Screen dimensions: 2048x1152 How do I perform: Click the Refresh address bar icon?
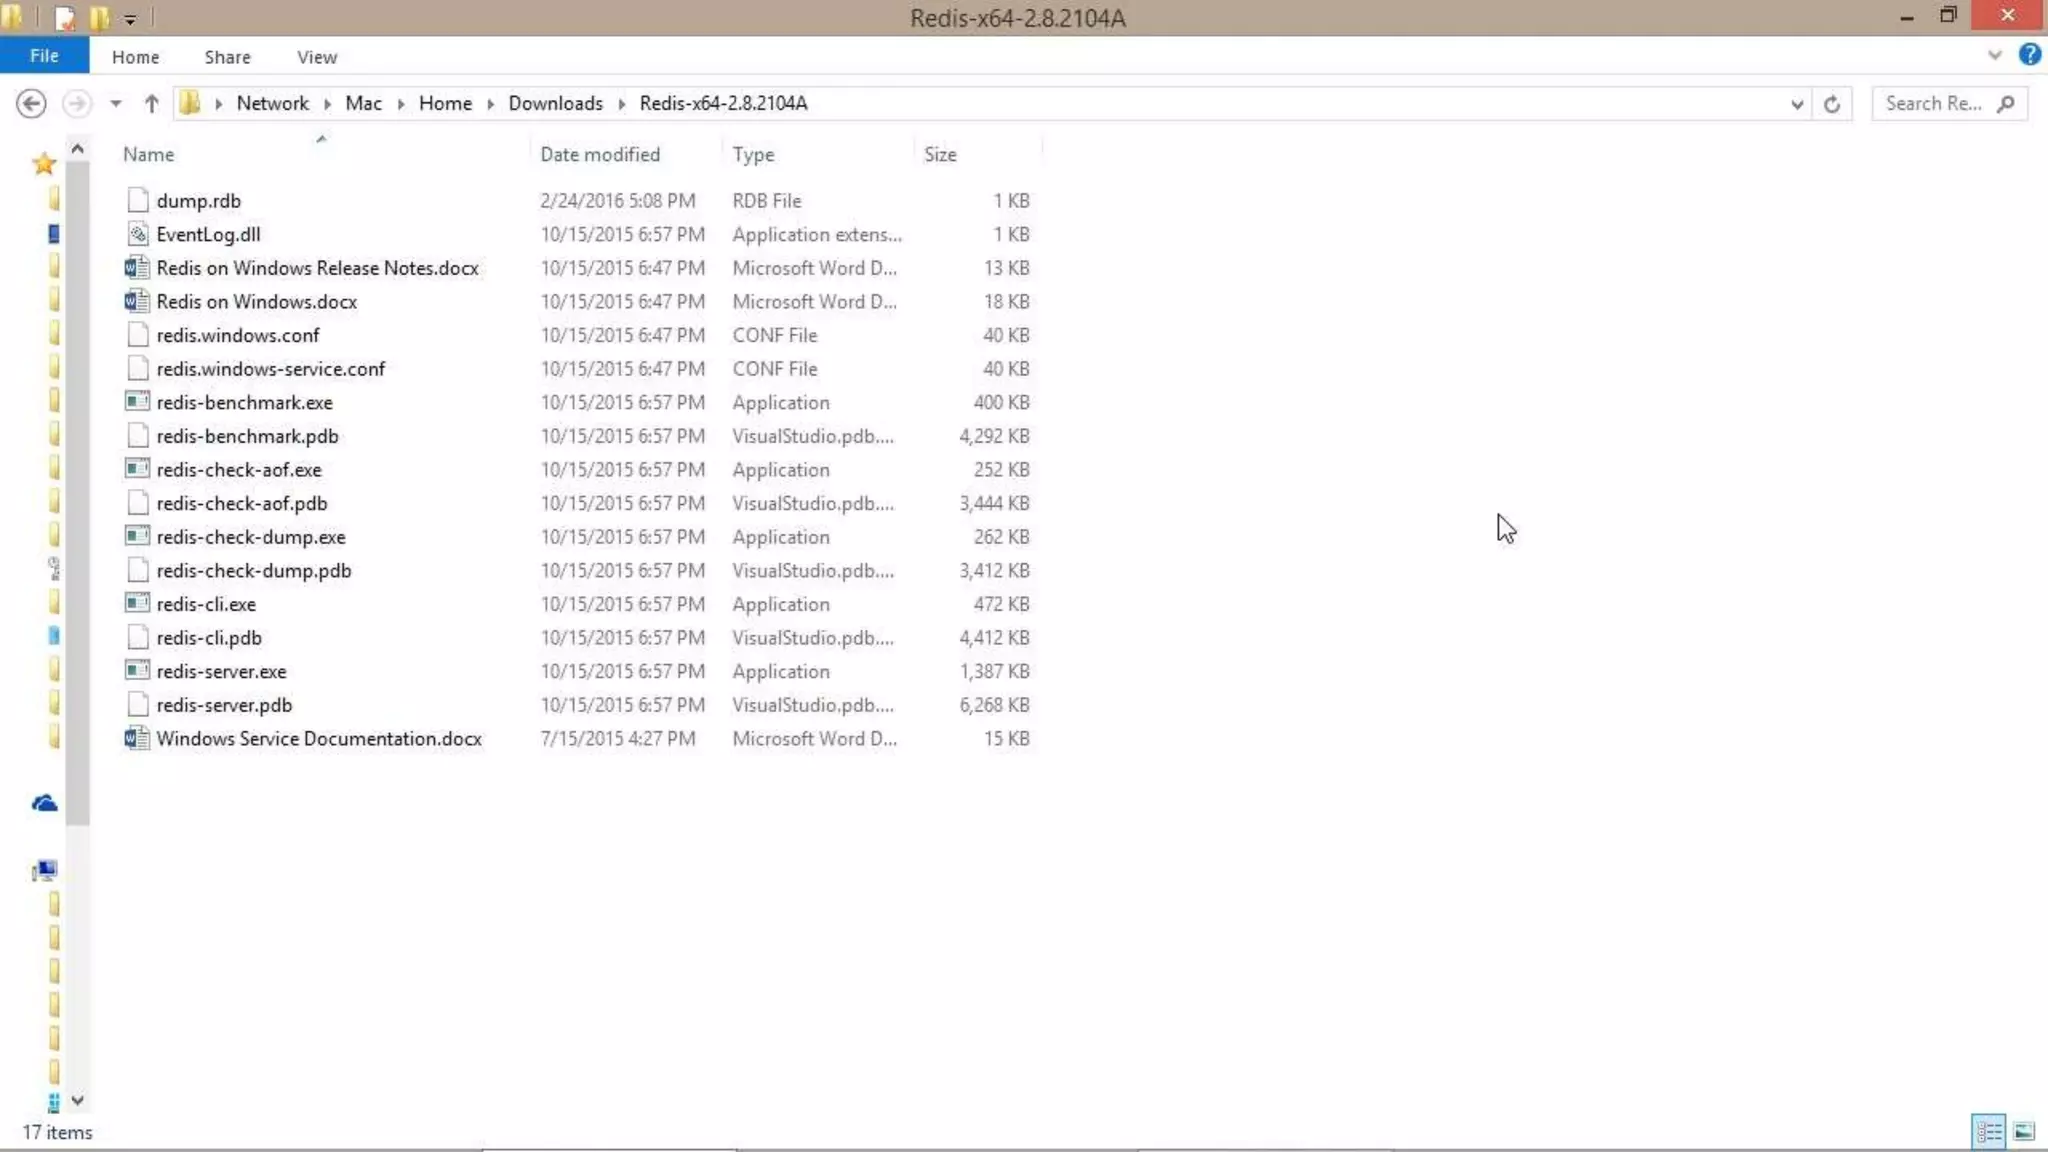coord(1831,104)
